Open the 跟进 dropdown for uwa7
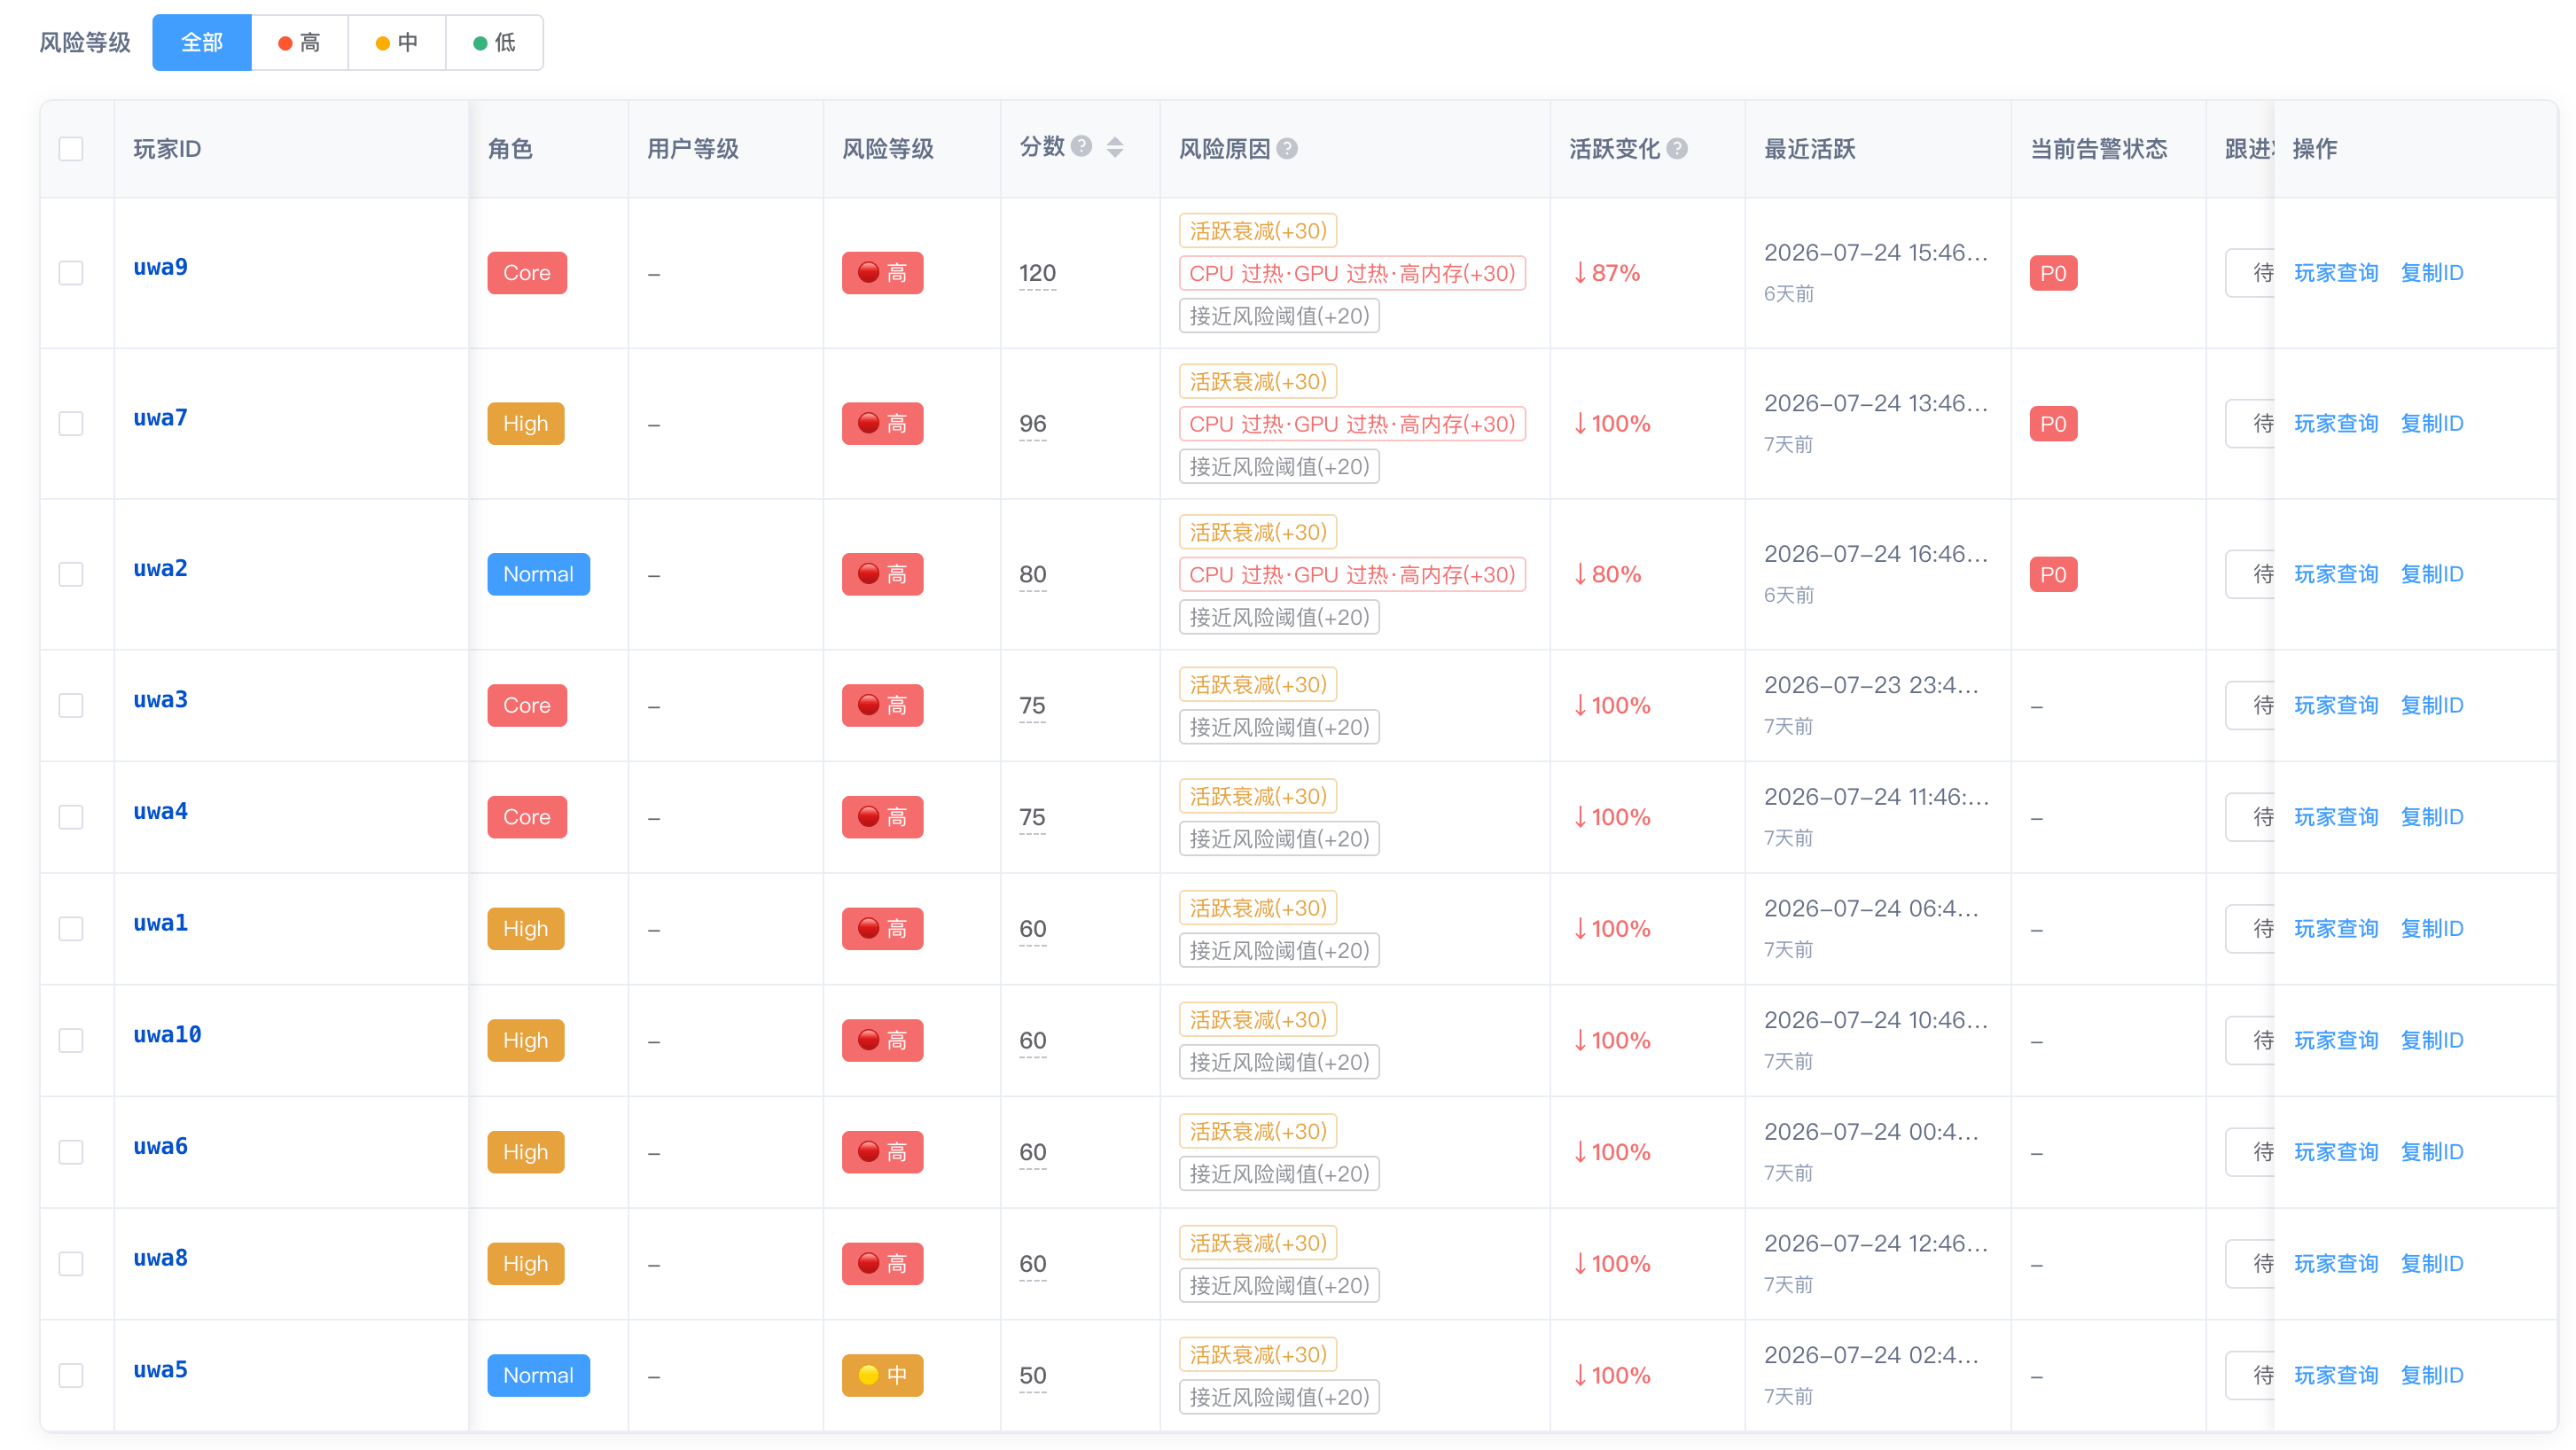This screenshot has height=1450, width=2576. click(x=2250, y=424)
